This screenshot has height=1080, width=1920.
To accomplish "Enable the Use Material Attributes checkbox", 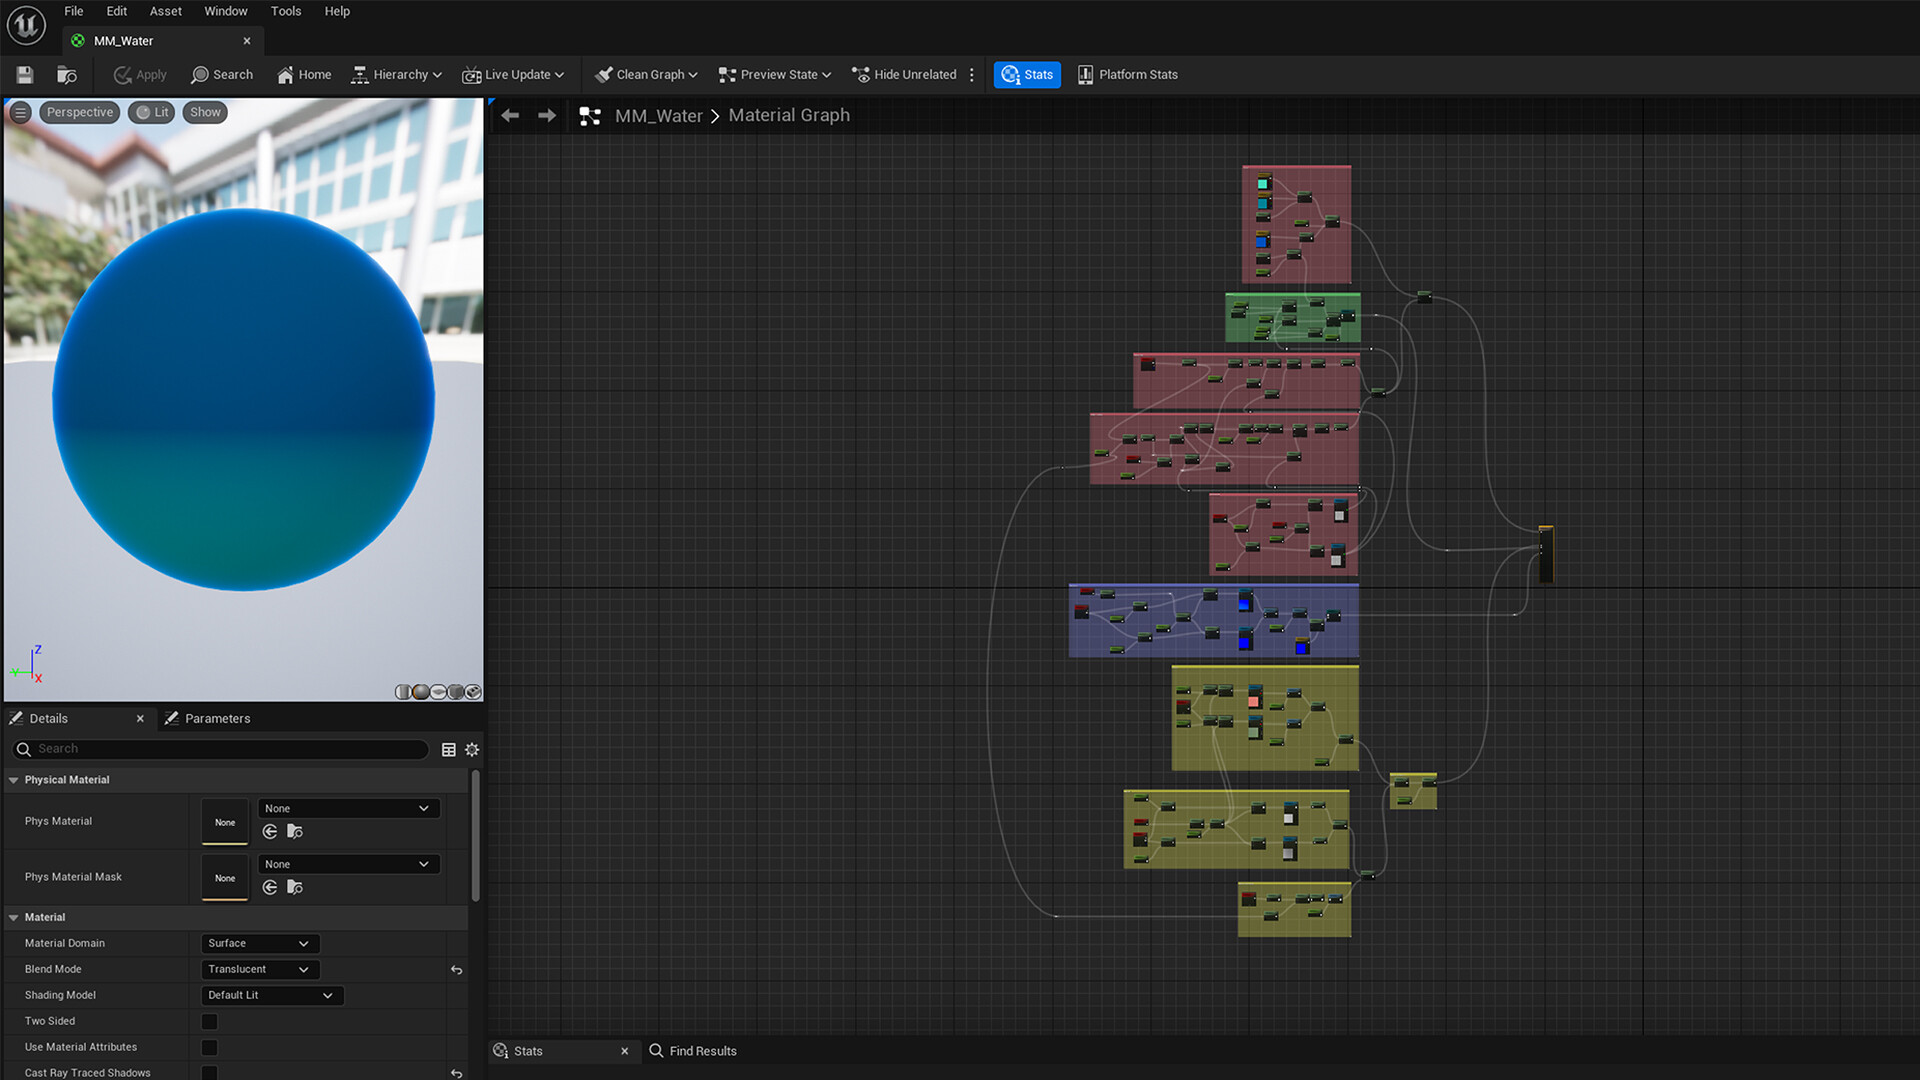I will 209,1047.
